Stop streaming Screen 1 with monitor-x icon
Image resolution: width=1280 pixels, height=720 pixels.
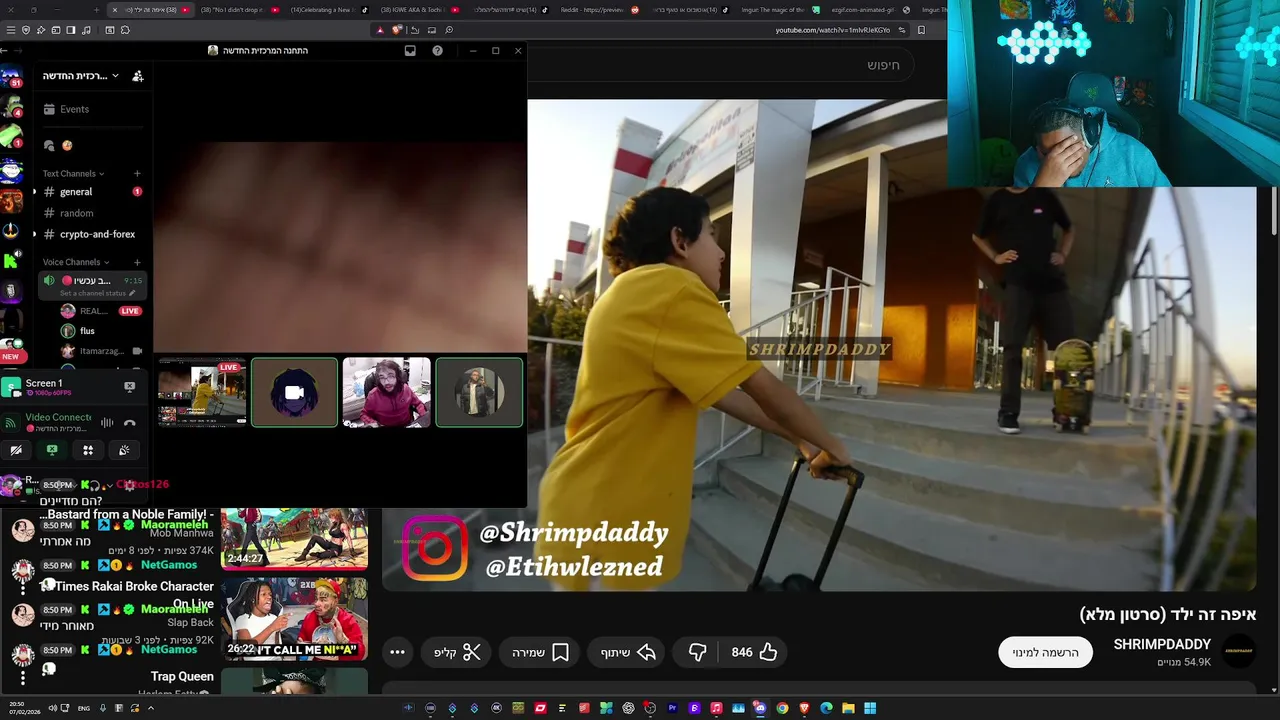(x=129, y=386)
